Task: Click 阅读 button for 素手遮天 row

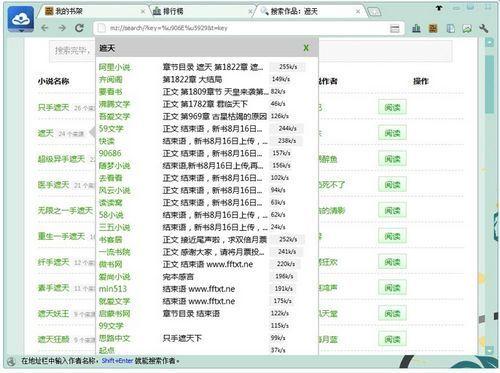Action: pos(392,288)
